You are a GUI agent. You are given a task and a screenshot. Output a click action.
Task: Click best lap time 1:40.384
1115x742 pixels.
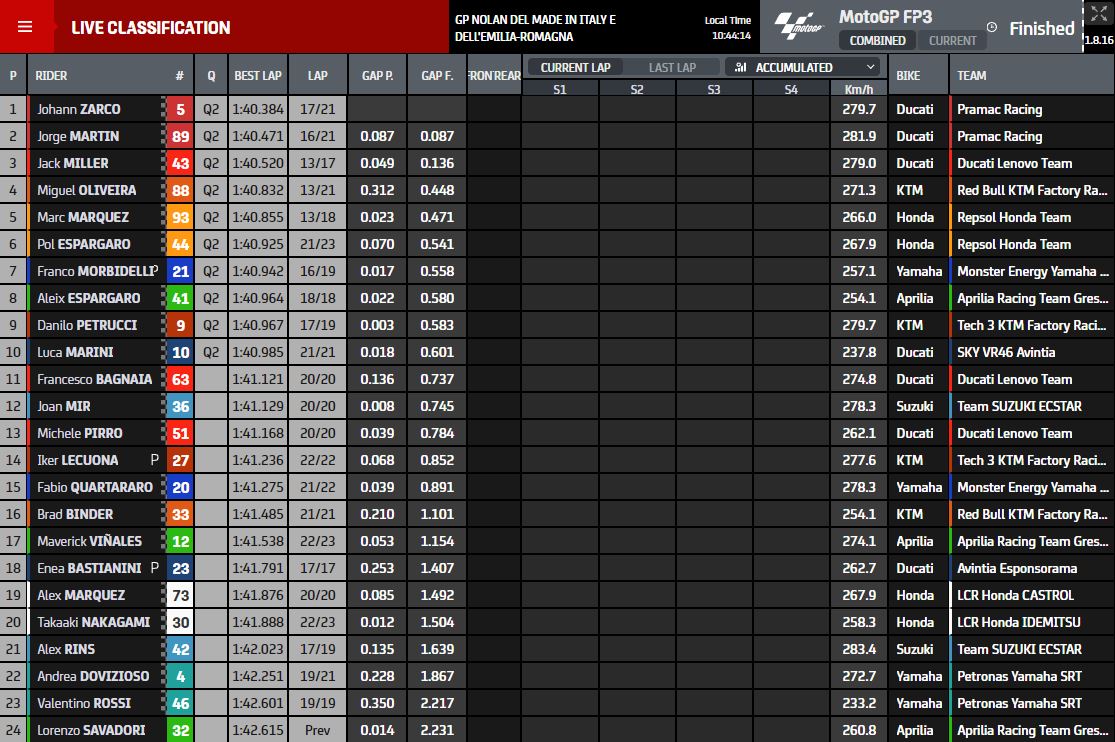[258, 110]
